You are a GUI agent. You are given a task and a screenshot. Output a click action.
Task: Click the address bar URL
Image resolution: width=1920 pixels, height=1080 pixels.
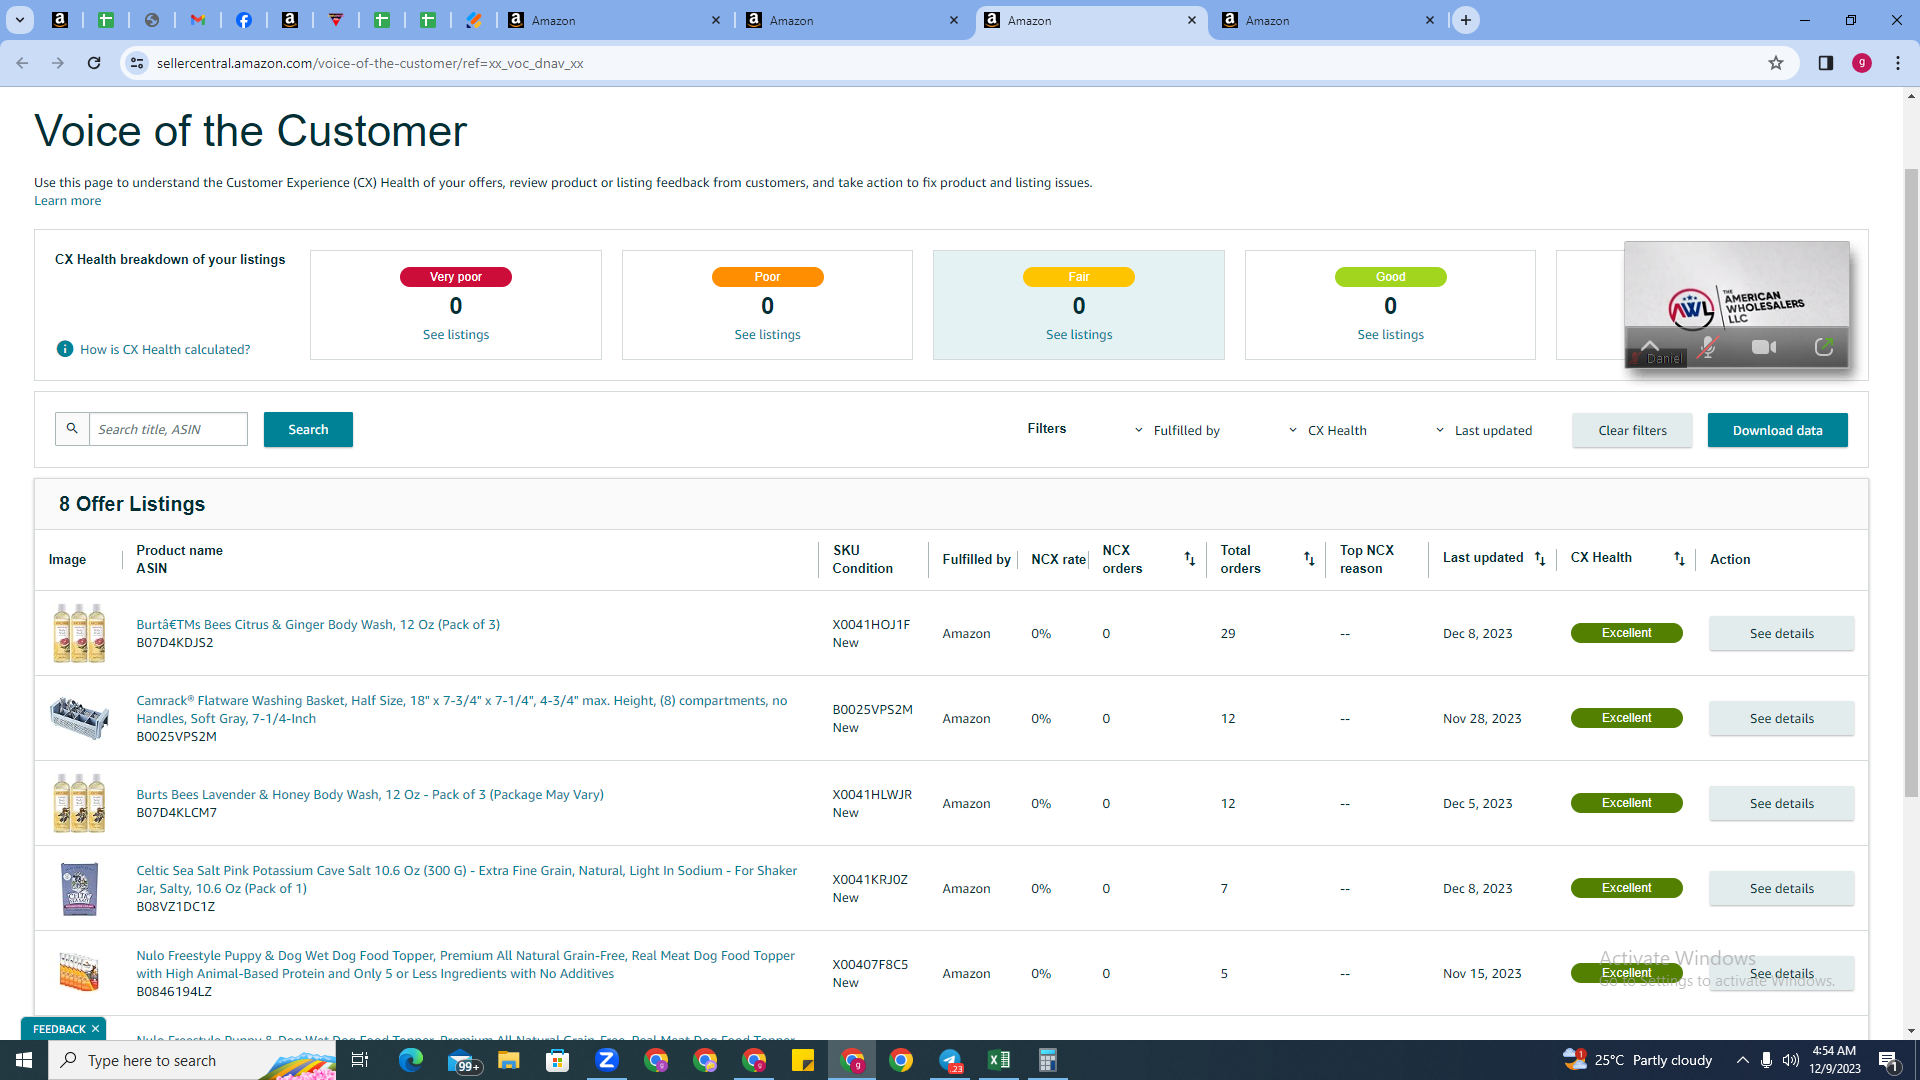point(370,63)
